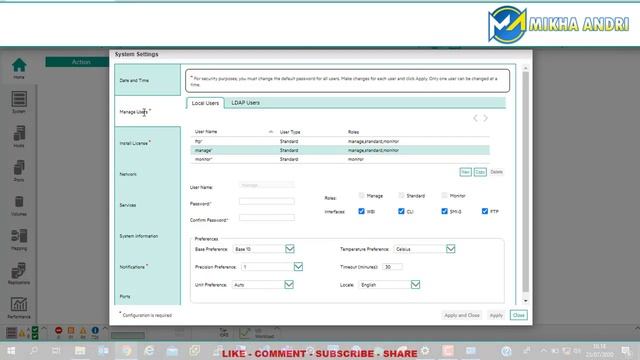
Task: Toggle the Monitor role checkbox
Action: tap(444, 196)
